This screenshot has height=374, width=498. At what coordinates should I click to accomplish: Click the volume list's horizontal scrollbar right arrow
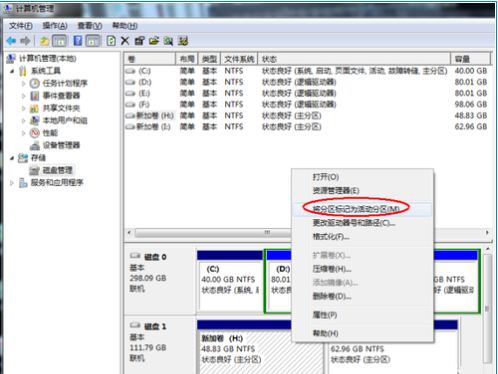[487, 232]
